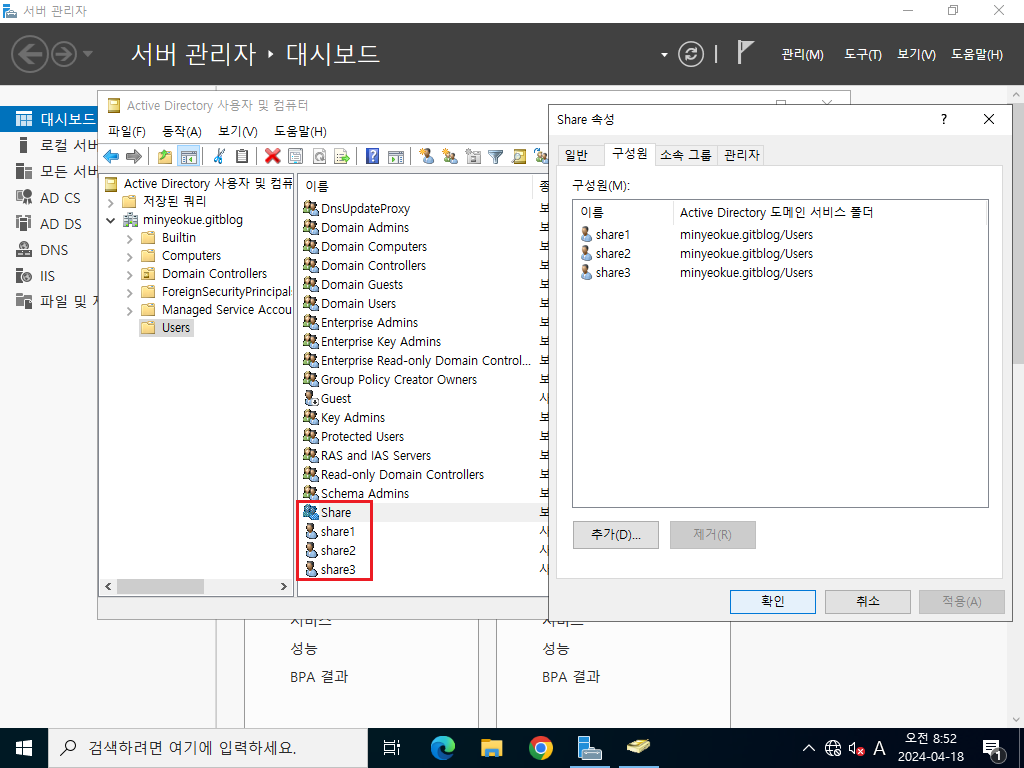Create new organizational unit icon

click(x=473, y=156)
